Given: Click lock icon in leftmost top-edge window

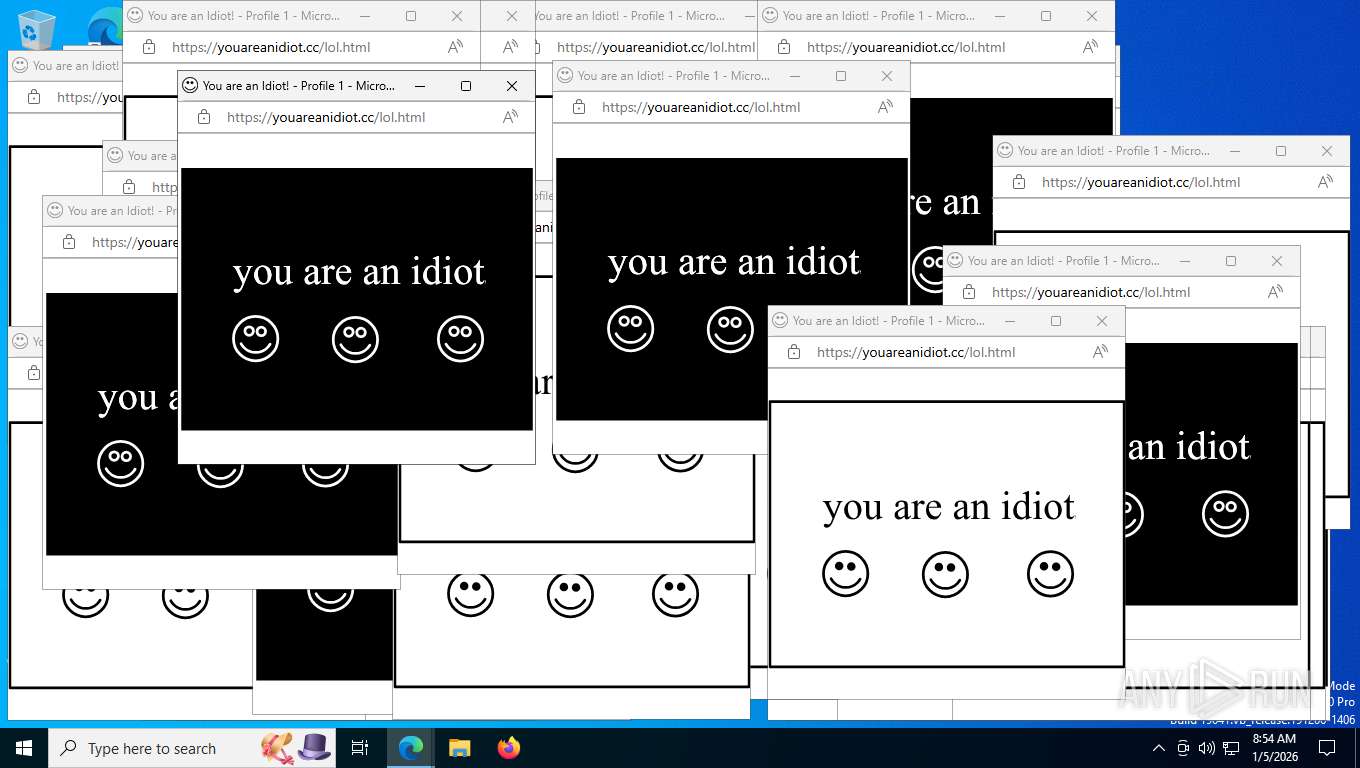Looking at the screenshot, I should pyautogui.click(x=149, y=47).
